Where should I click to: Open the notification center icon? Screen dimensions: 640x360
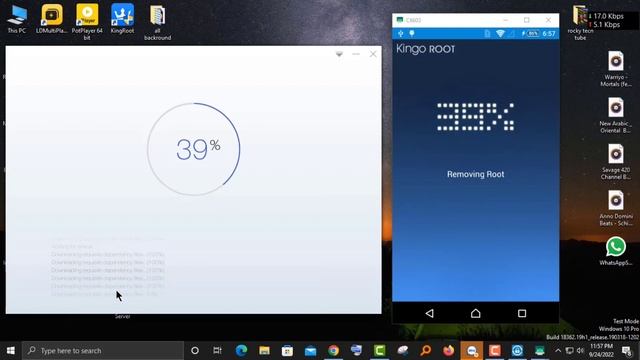tap(627, 351)
